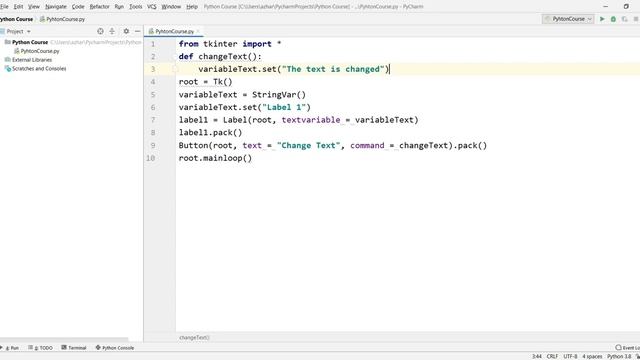This screenshot has width=640, height=360.
Task: Click 'def changeText():' on line 2
Action: pyautogui.click(x=220, y=56)
